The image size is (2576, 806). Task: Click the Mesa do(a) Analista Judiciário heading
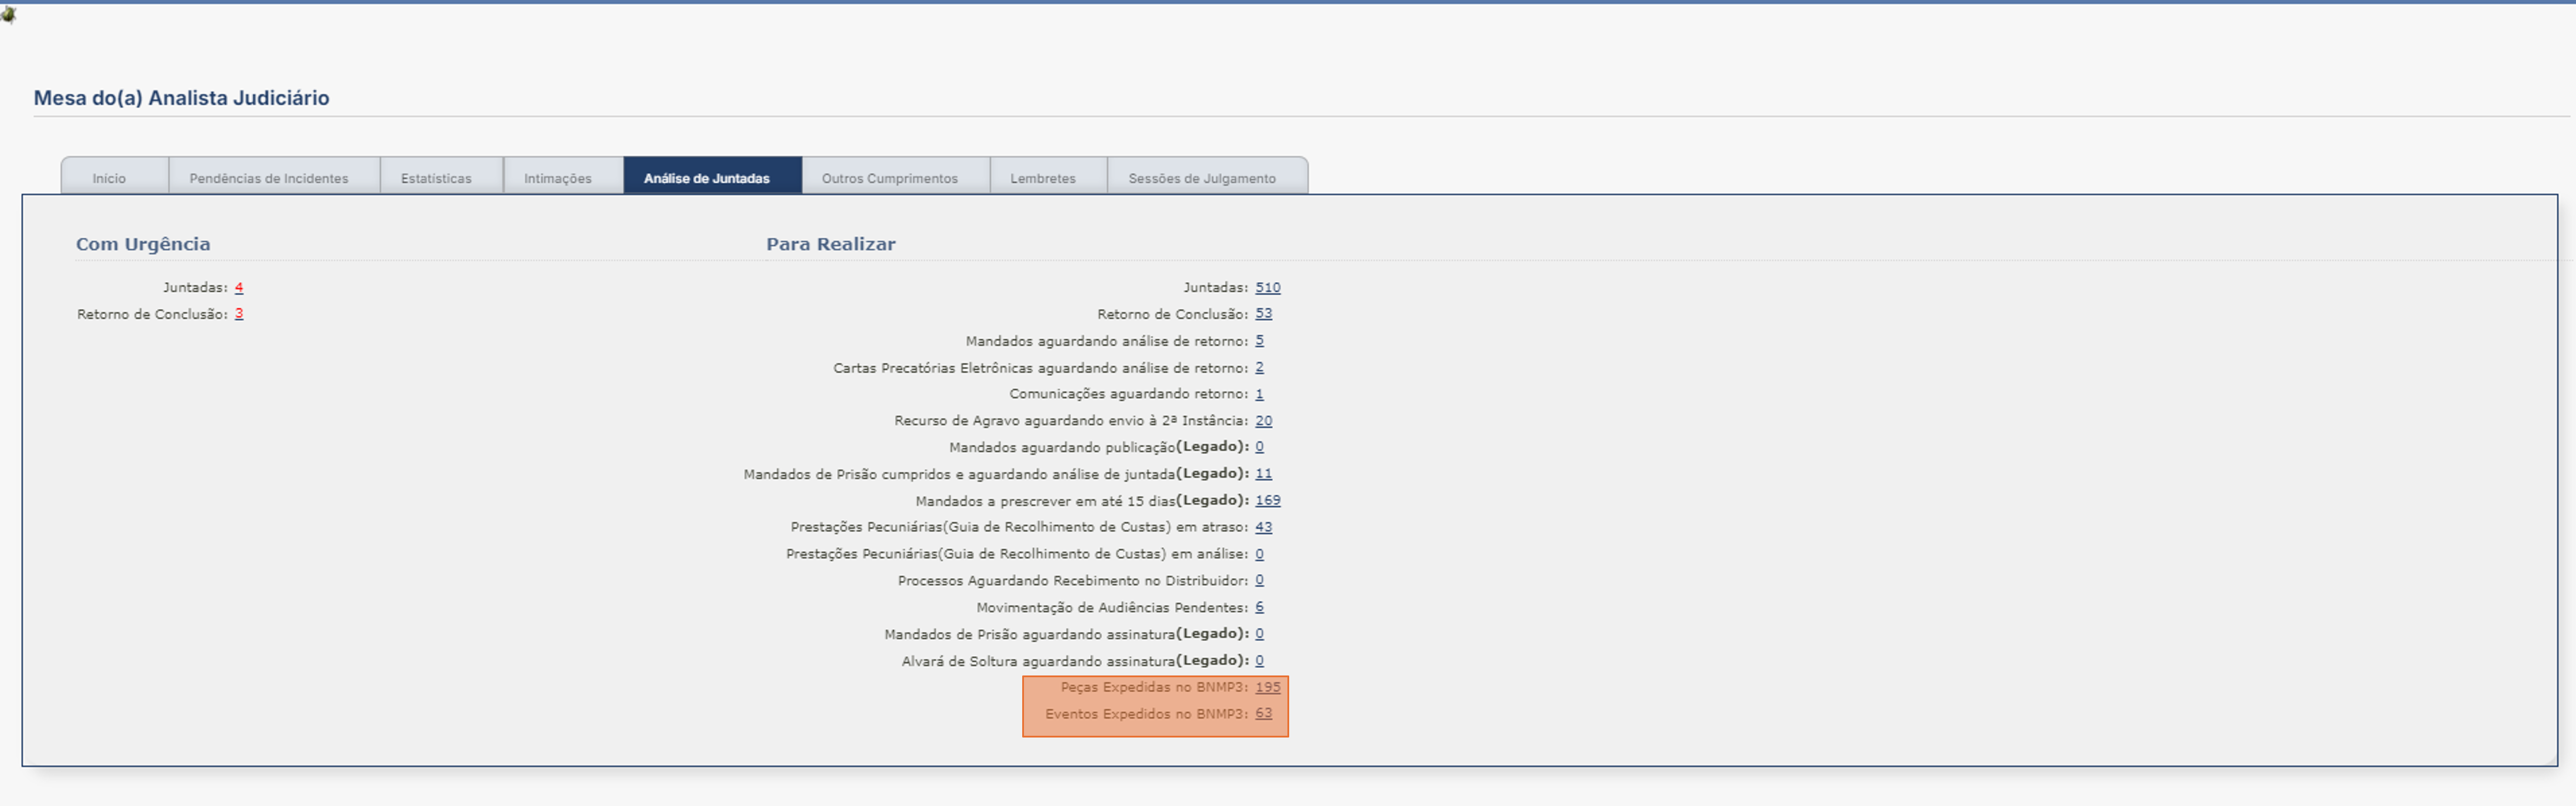click(x=181, y=98)
